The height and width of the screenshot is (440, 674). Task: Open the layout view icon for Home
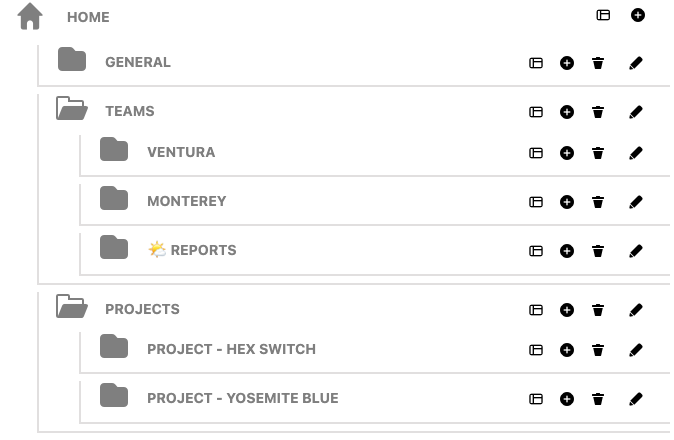point(603,15)
